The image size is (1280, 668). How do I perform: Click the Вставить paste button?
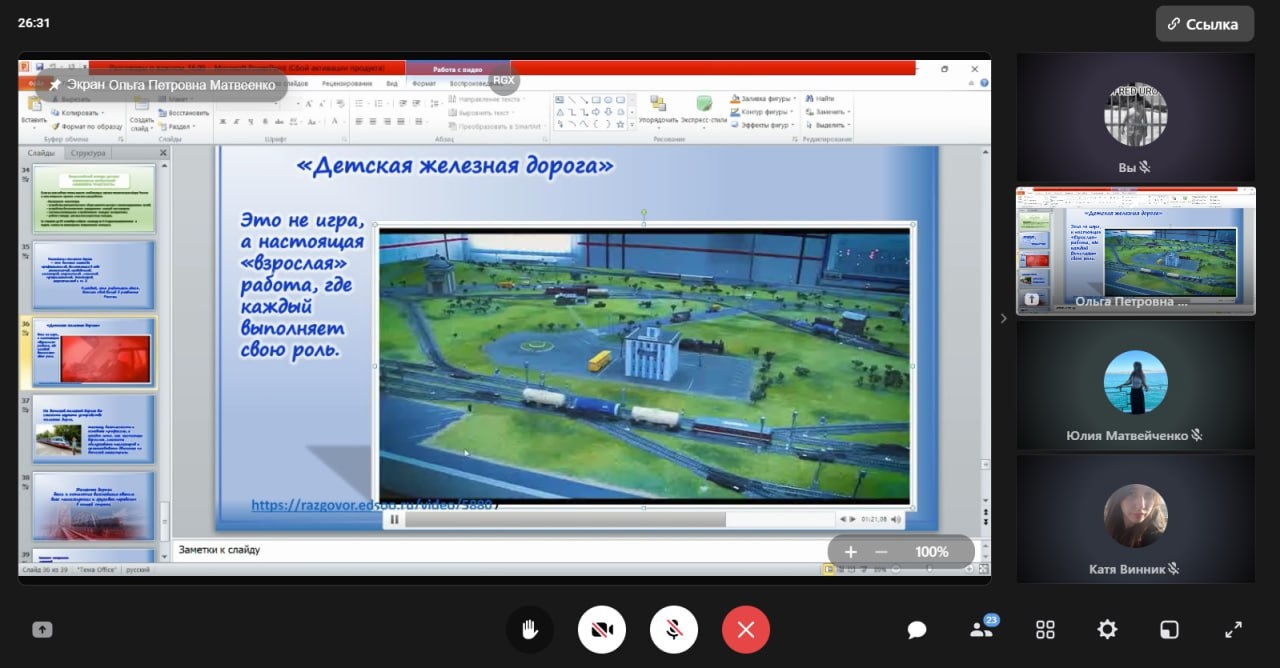pyautogui.click(x=33, y=112)
